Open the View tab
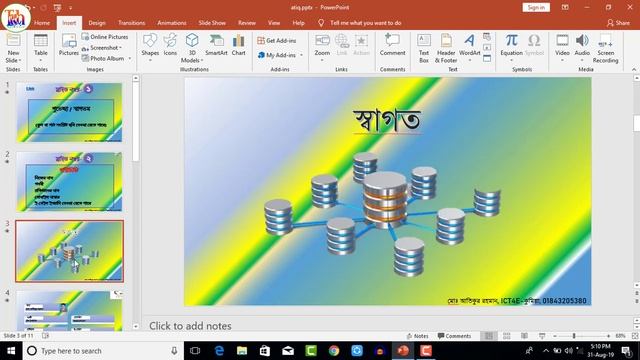The height and width of the screenshot is (360, 640). [274, 23]
